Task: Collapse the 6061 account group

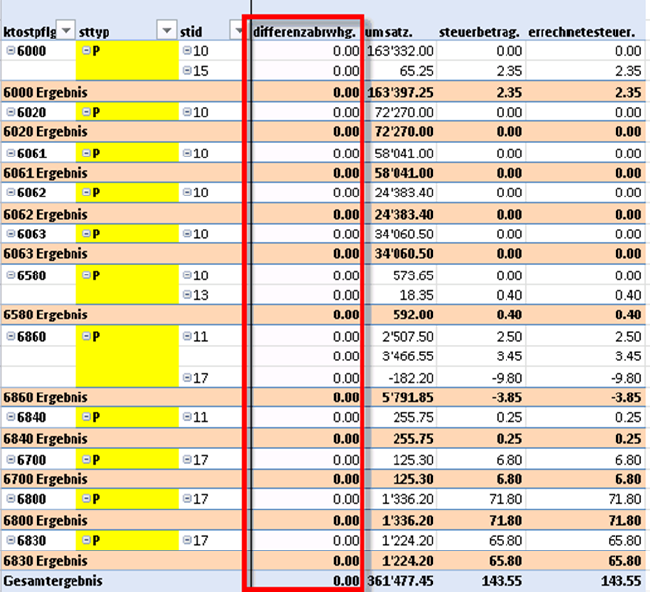Action: (11, 153)
